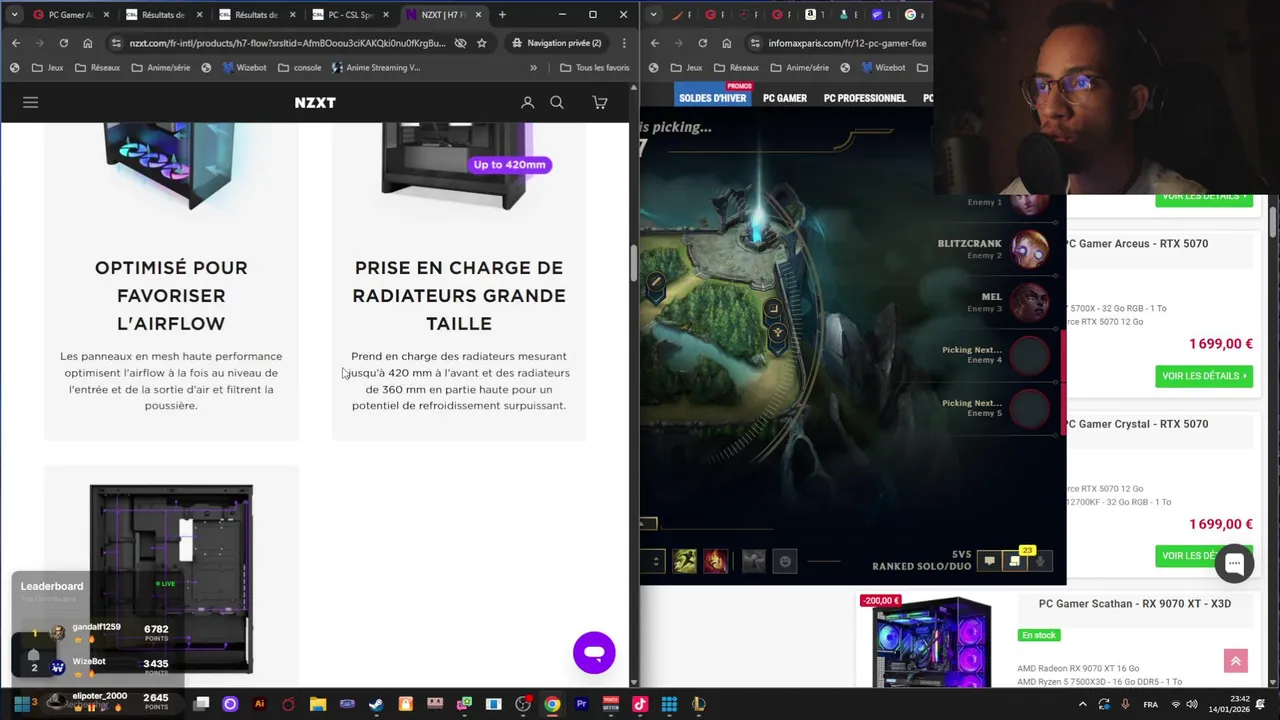Open the NZXT account icon
The width and height of the screenshot is (1280, 720).
tap(528, 102)
